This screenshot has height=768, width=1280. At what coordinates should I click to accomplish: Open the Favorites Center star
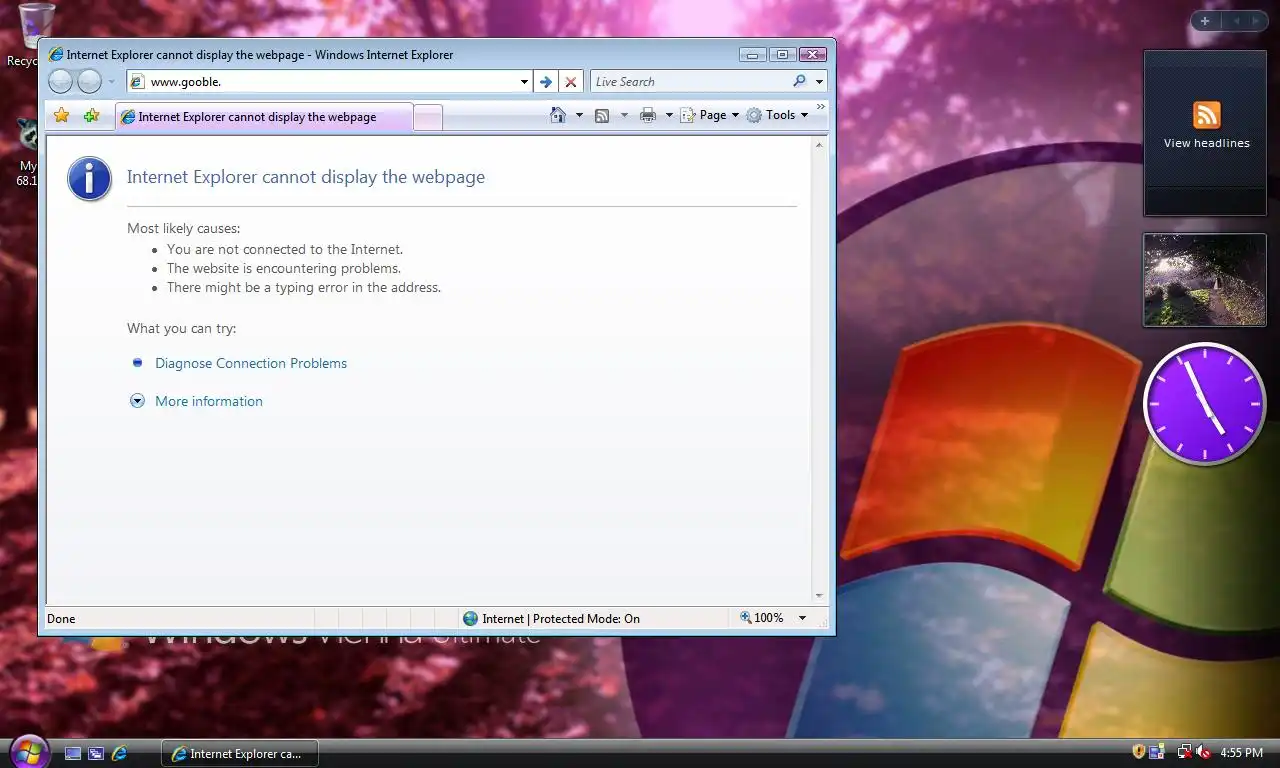coord(62,116)
